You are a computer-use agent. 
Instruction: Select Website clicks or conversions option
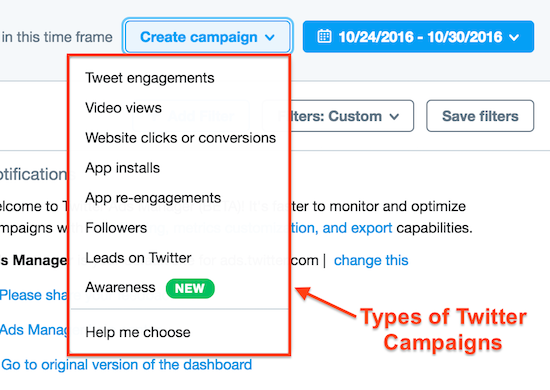181,138
